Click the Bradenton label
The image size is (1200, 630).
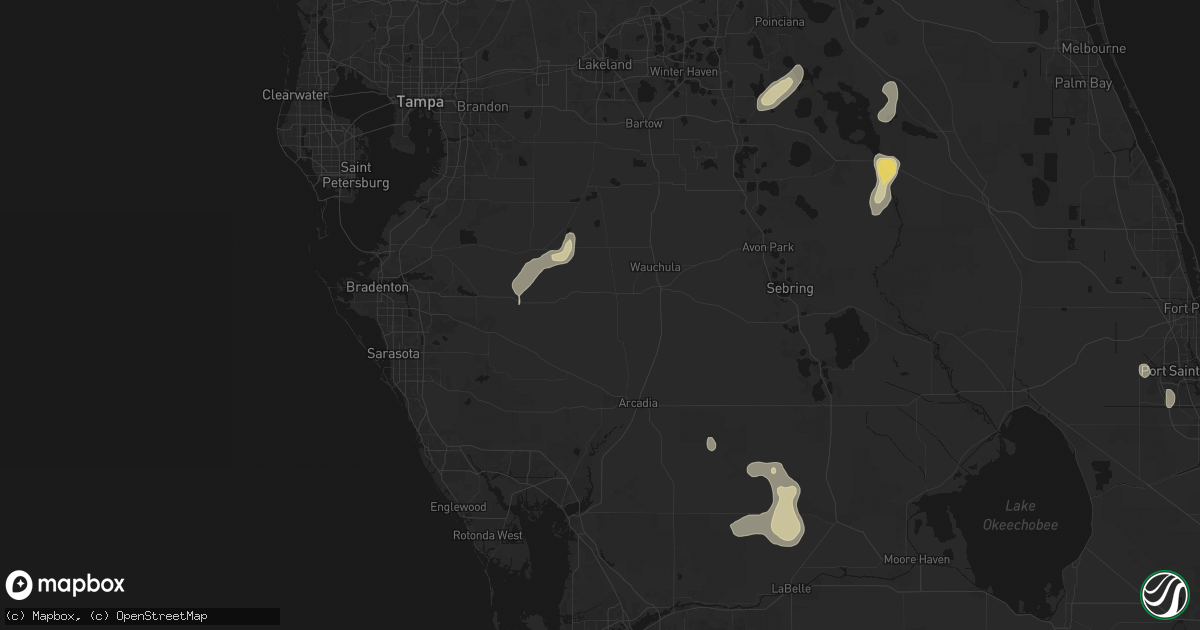pos(377,287)
